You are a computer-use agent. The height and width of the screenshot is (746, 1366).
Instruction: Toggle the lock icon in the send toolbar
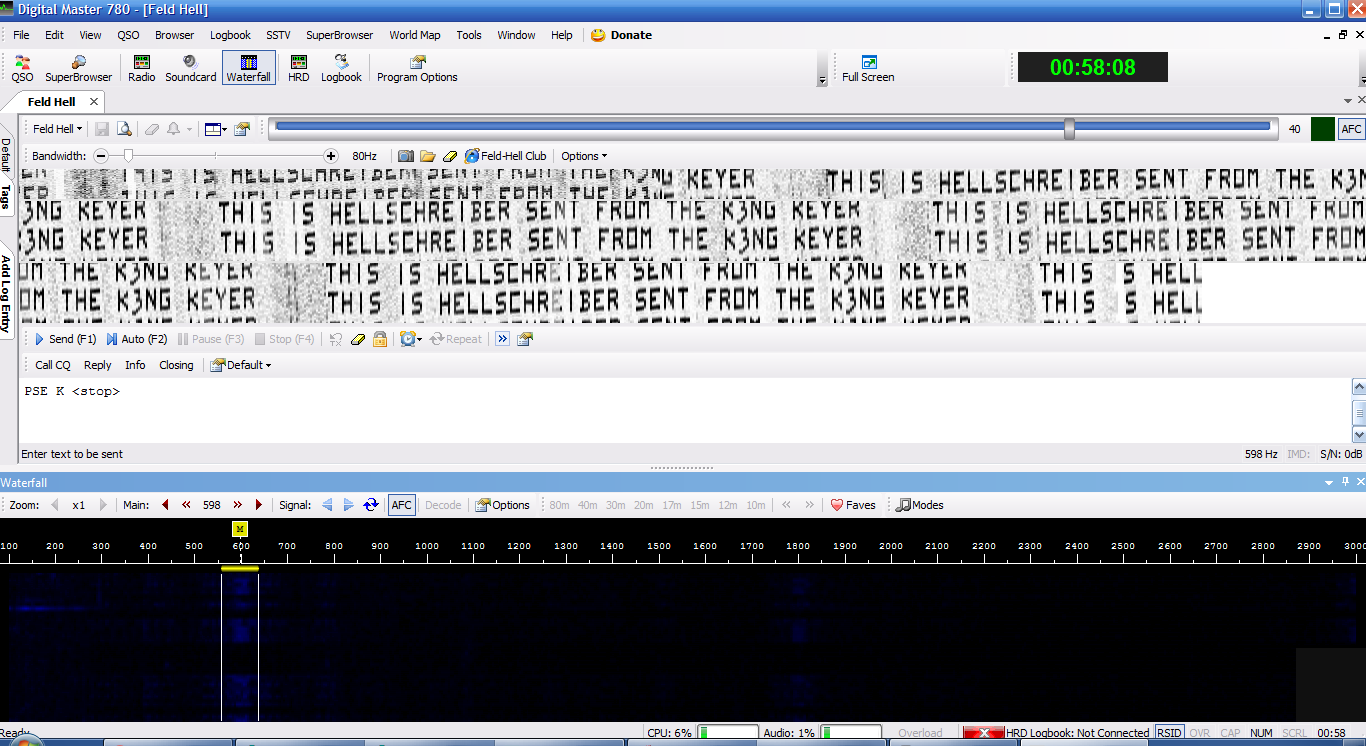[380, 339]
